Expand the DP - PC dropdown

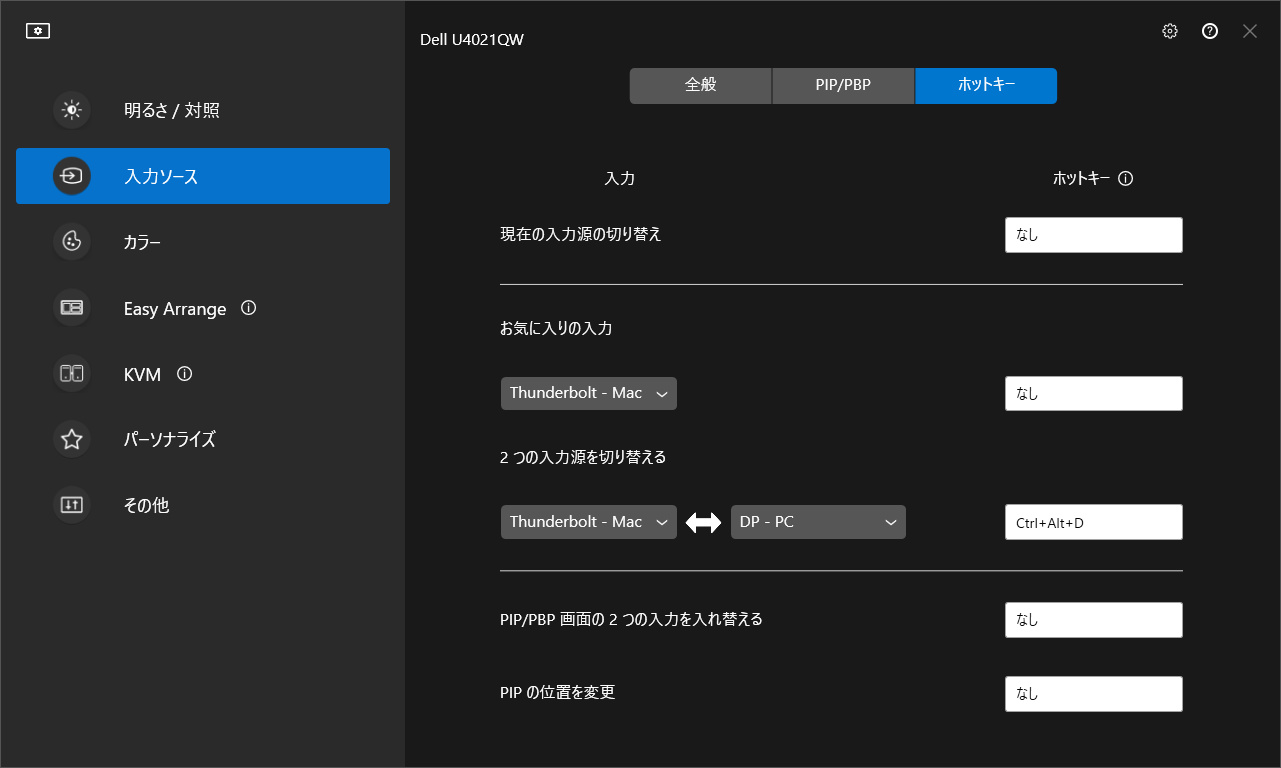click(818, 522)
